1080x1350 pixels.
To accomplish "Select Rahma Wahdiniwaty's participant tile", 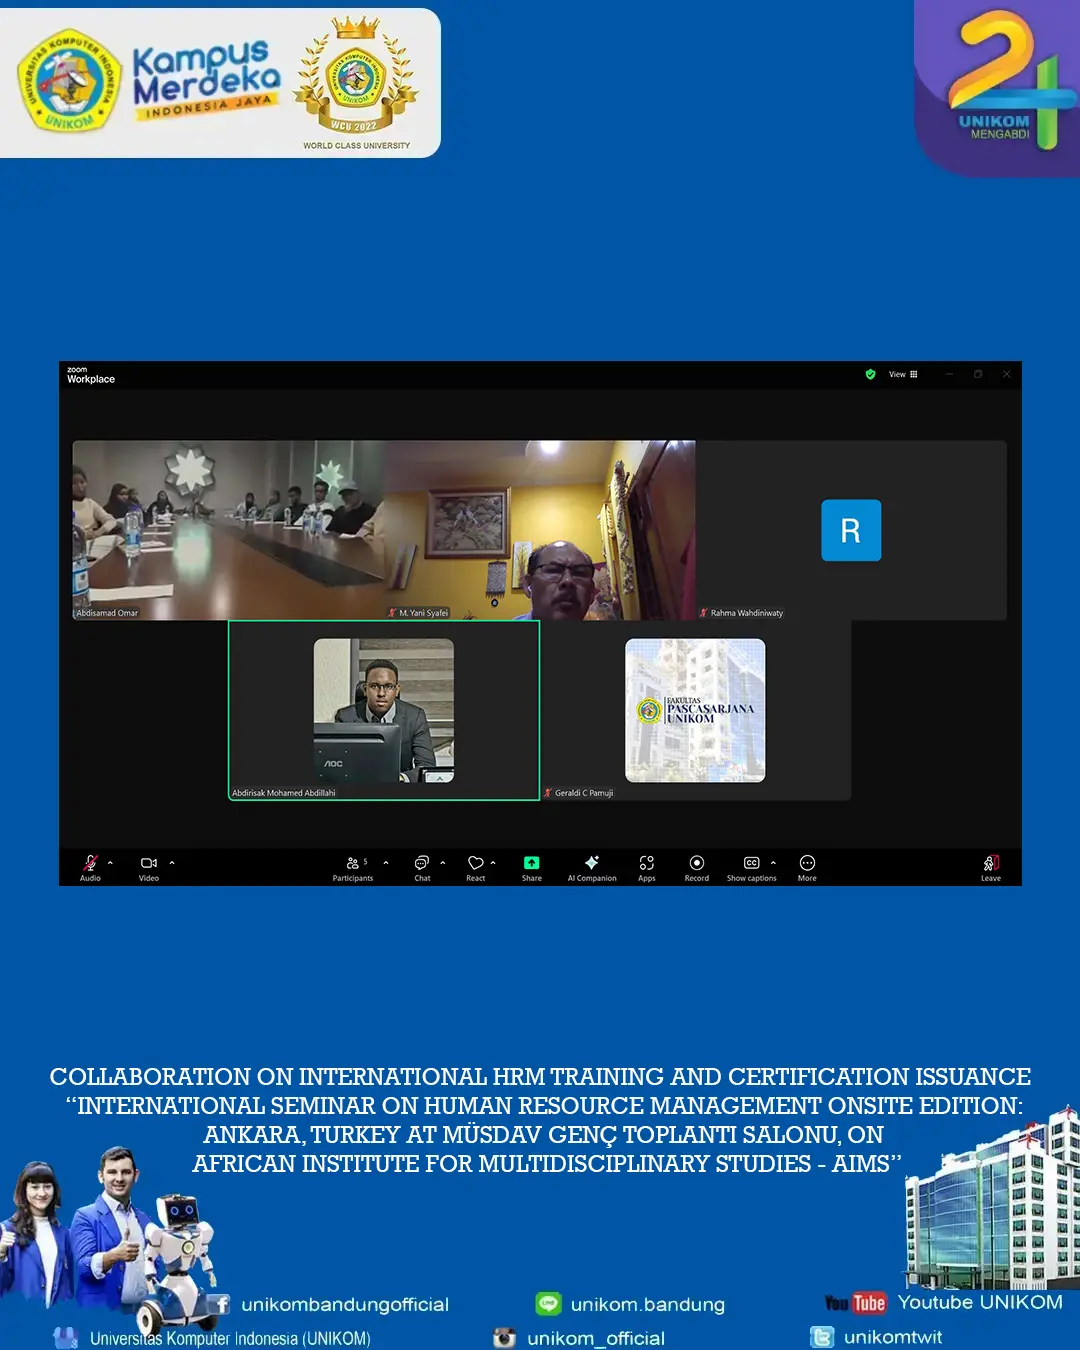I will pyautogui.click(x=851, y=530).
